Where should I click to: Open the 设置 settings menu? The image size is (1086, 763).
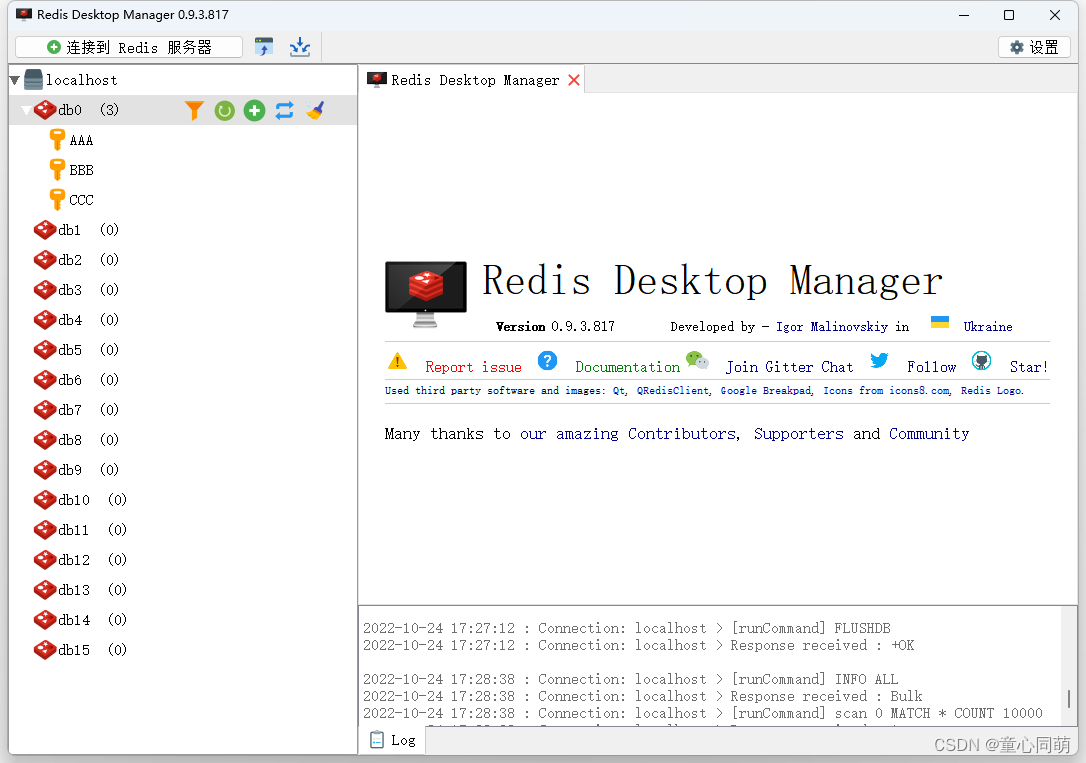click(1034, 46)
